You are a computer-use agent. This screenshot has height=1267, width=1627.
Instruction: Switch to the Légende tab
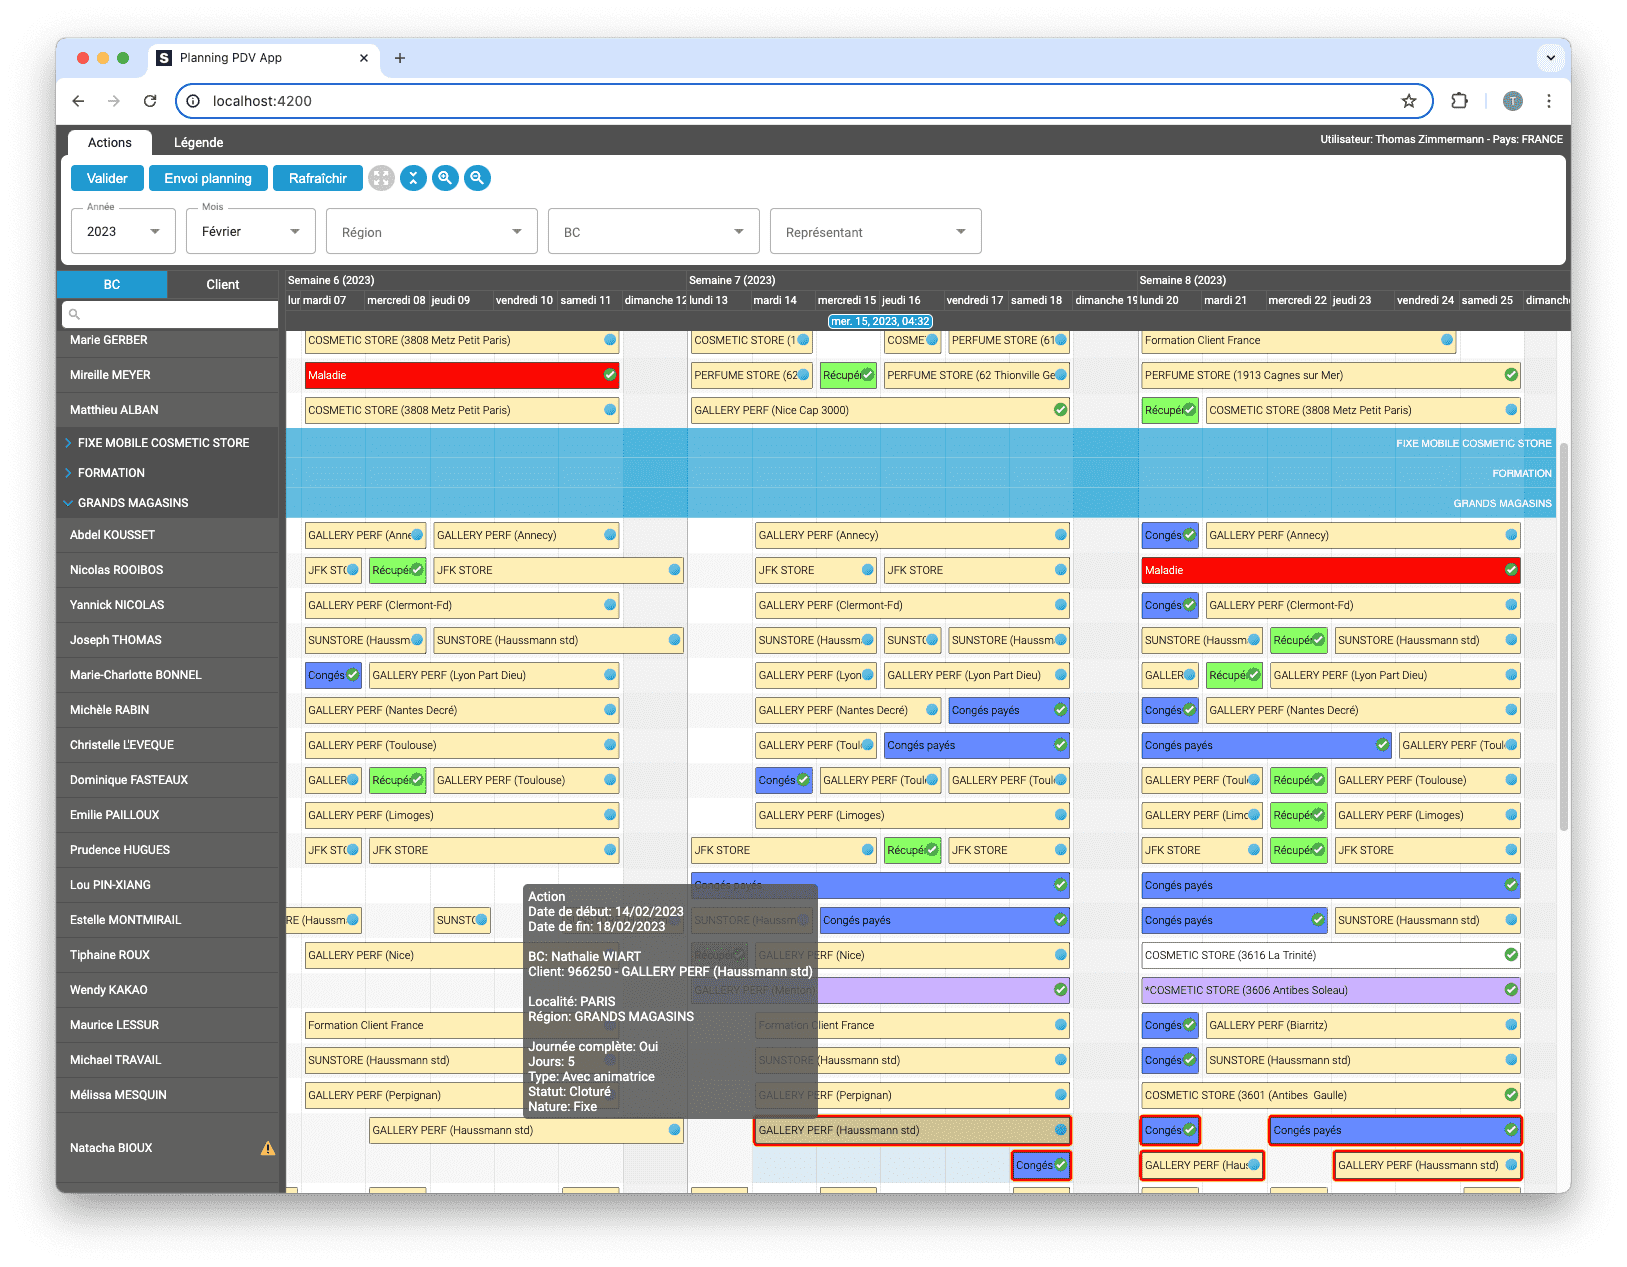click(x=197, y=142)
